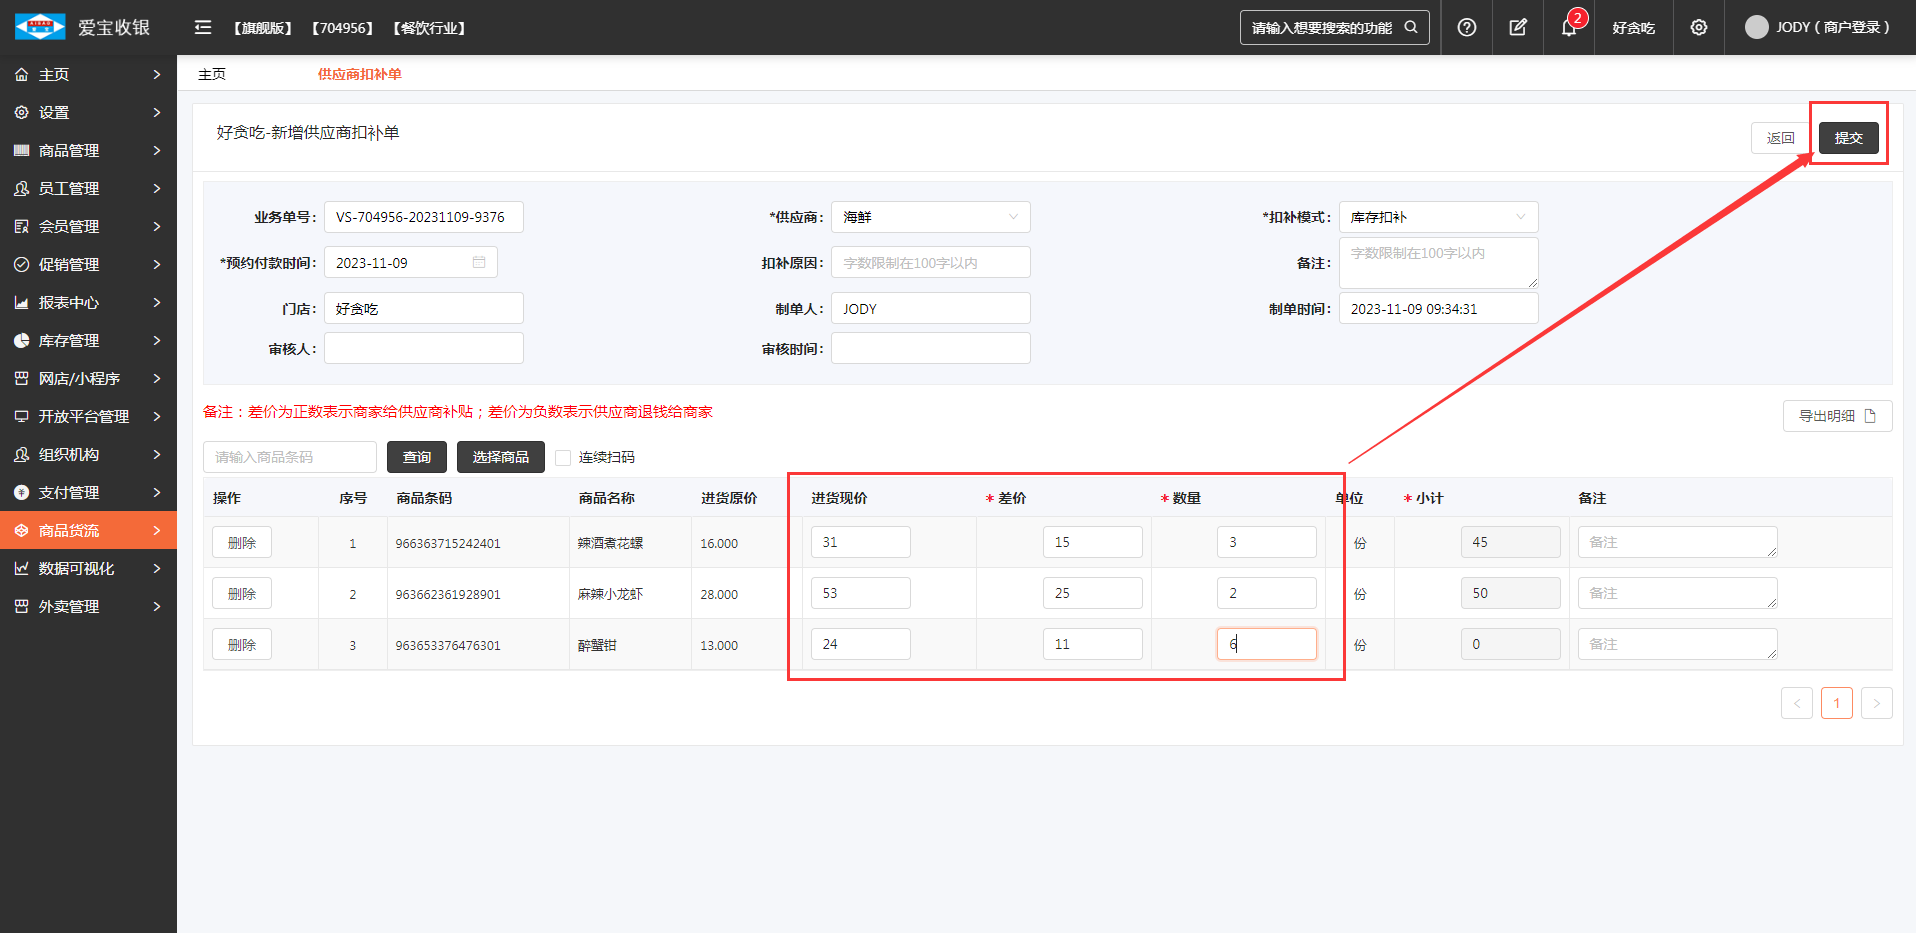
Task: Delete the 麻辣小龙虾 row
Action: pos(242,594)
